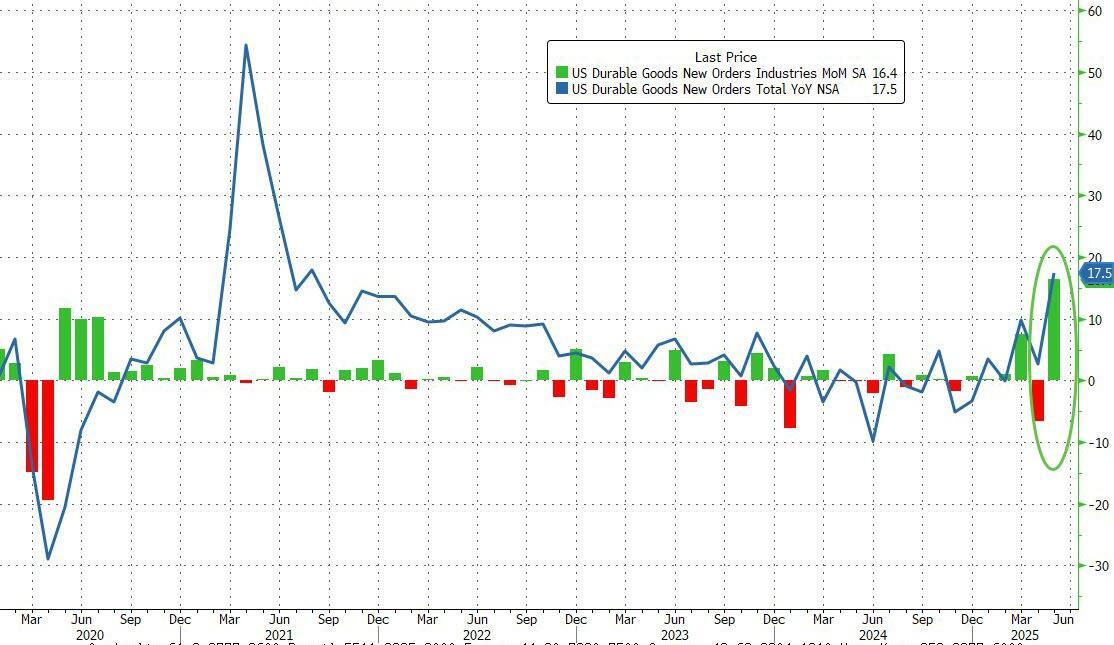The height and width of the screenshot is (645, 1114).
Task: Click the blue YoY NSA legend swatch
Action: [x=562, y=90]
